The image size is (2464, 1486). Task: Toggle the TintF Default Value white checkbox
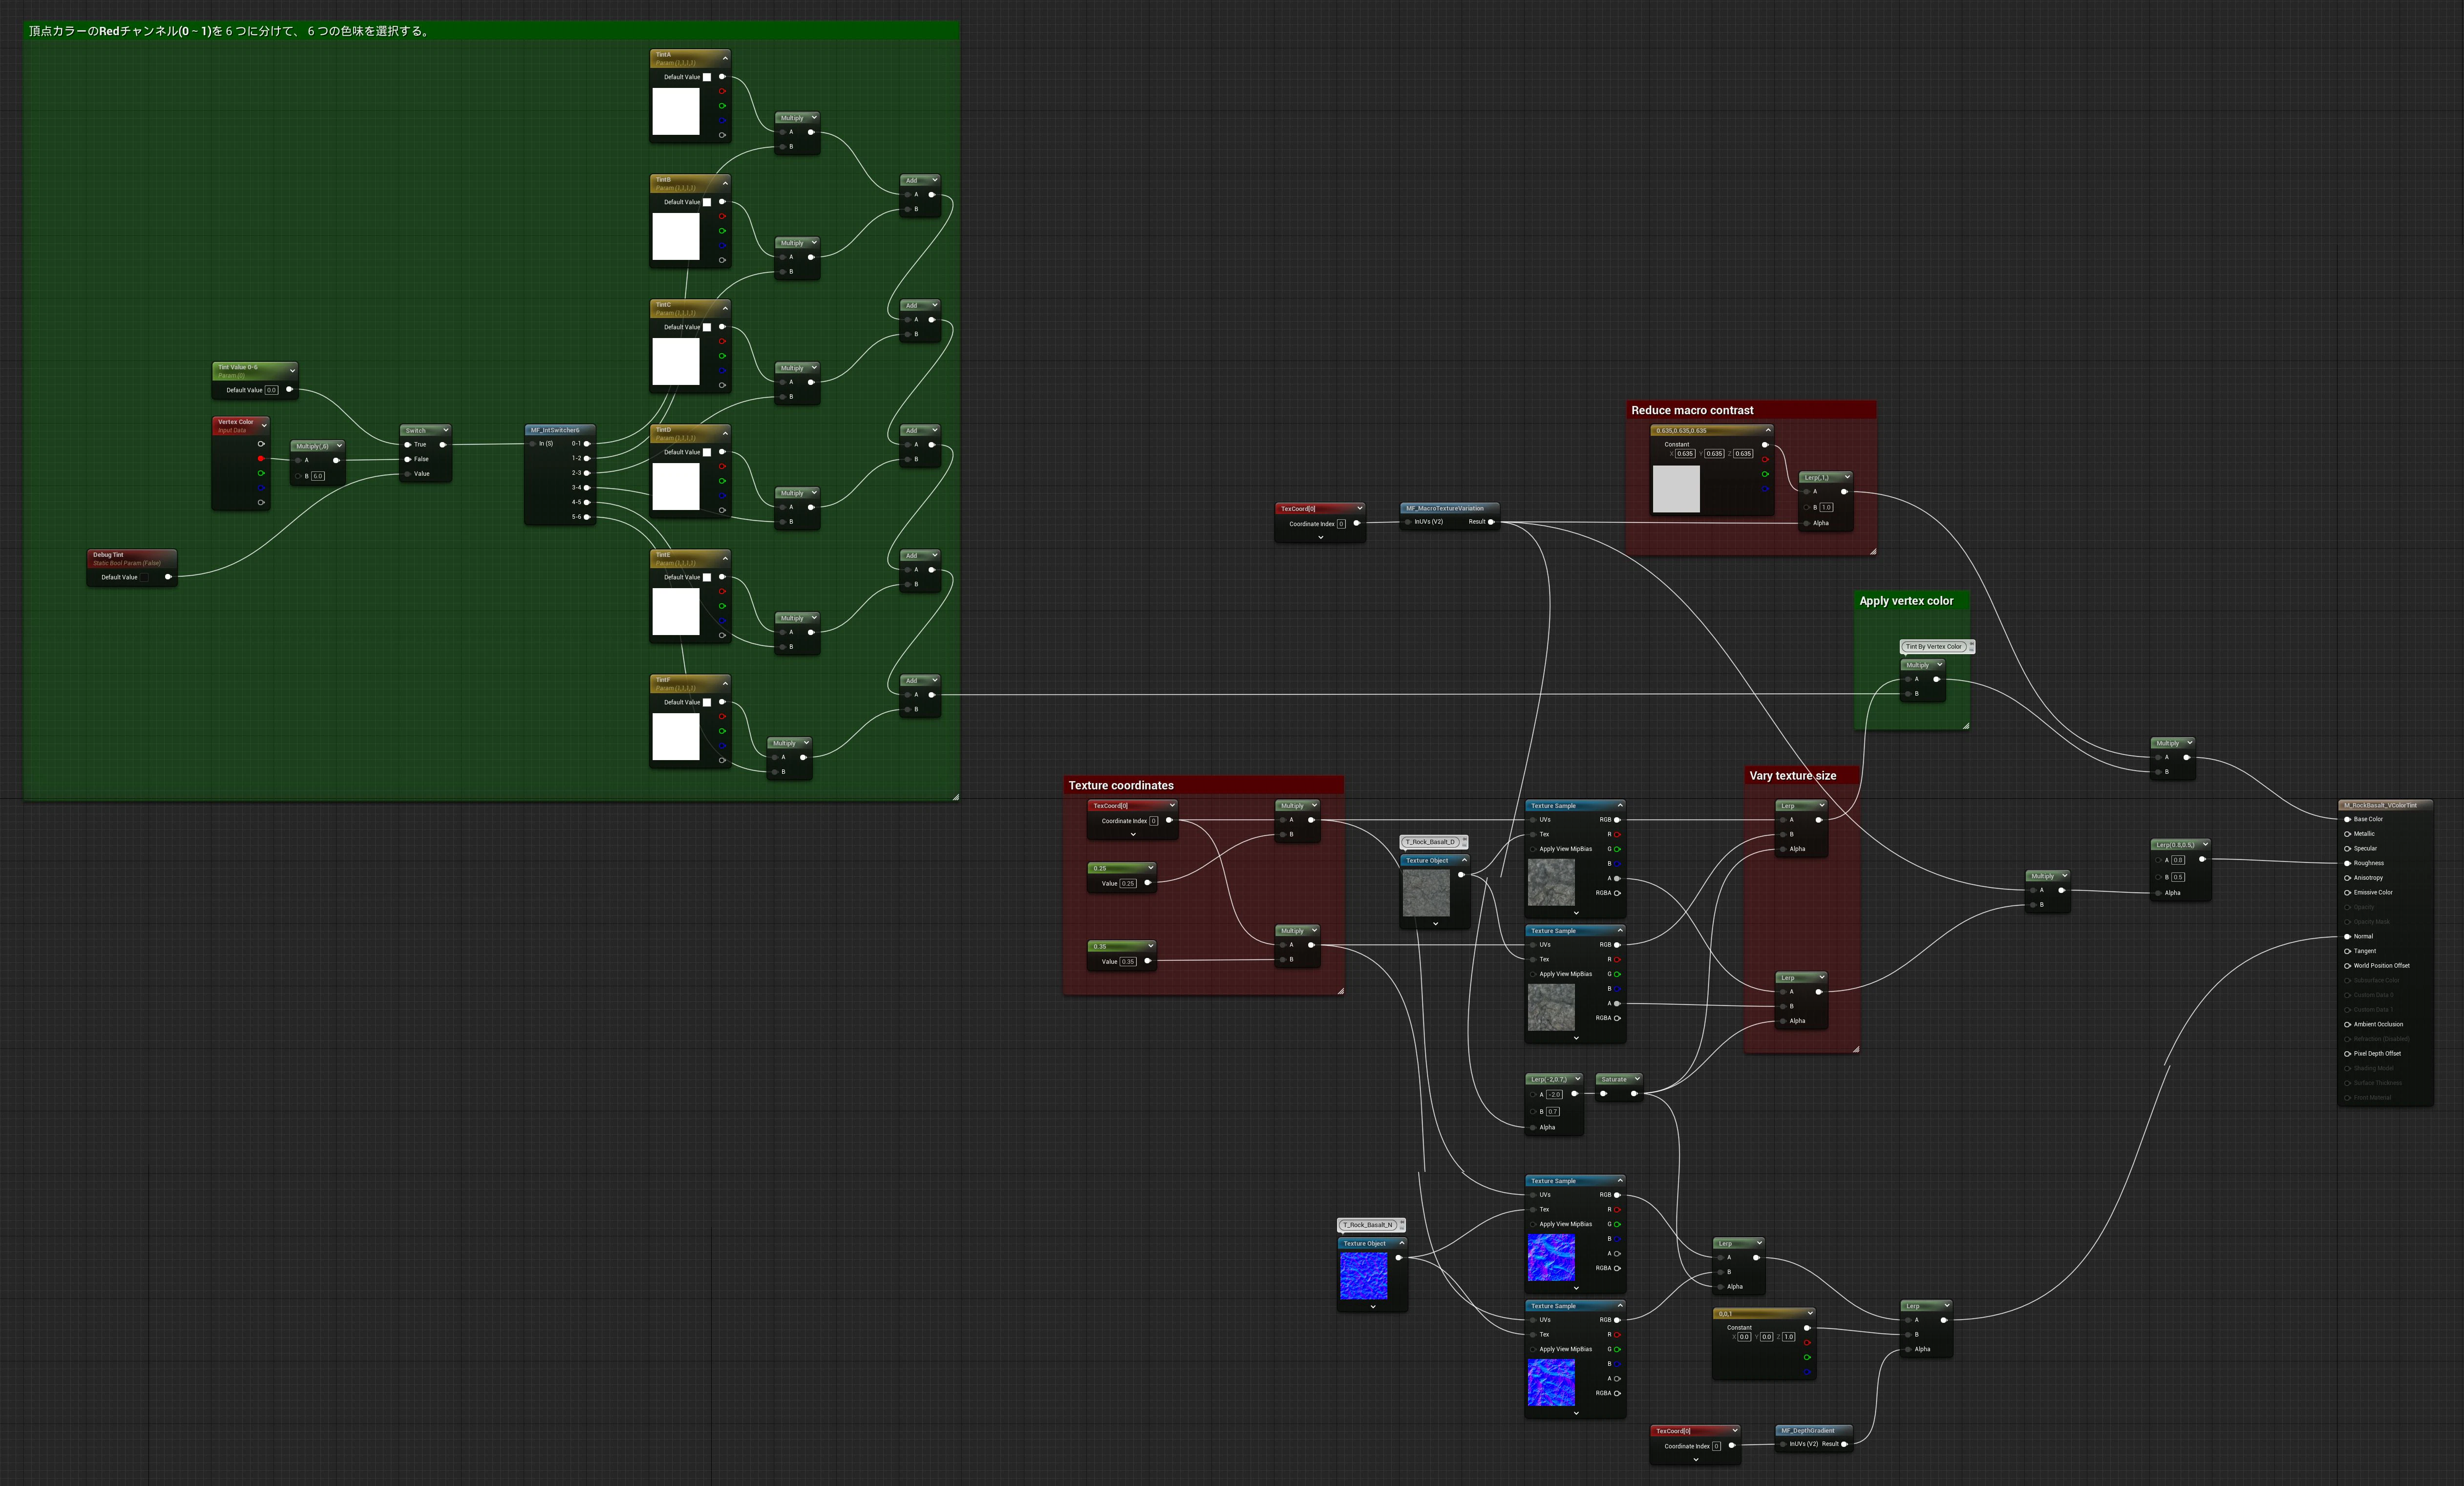[x=707, y=702]
